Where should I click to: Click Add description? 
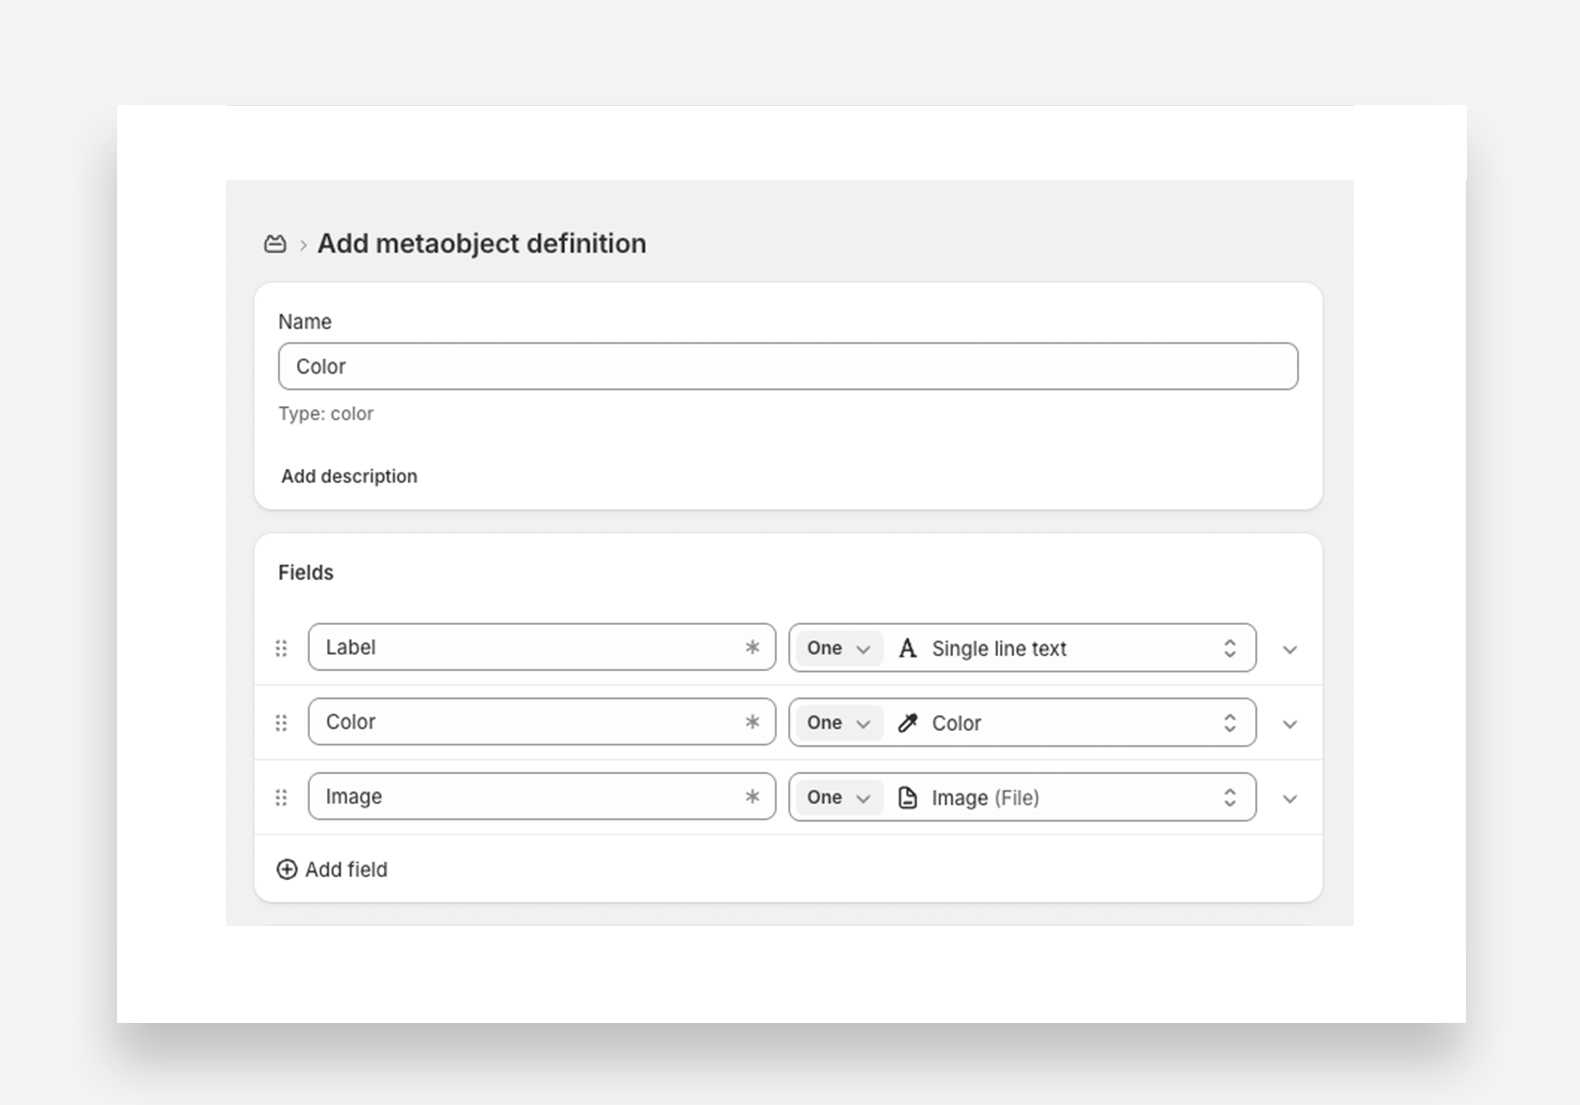[x=349, y=476]
